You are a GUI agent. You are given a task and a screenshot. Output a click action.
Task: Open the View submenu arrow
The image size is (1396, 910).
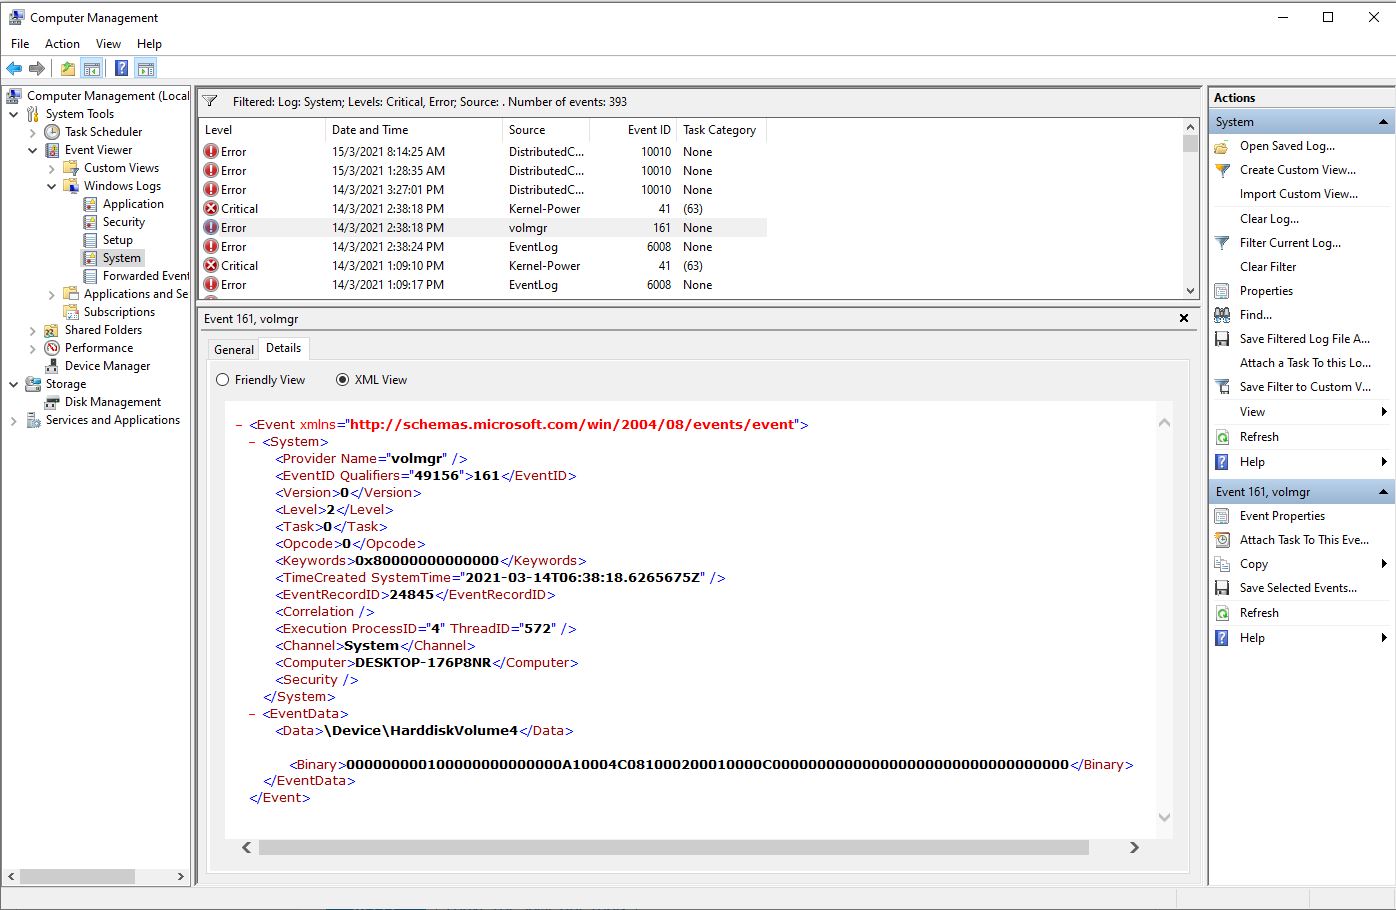pyautogui.click(x=1385, y=411)
